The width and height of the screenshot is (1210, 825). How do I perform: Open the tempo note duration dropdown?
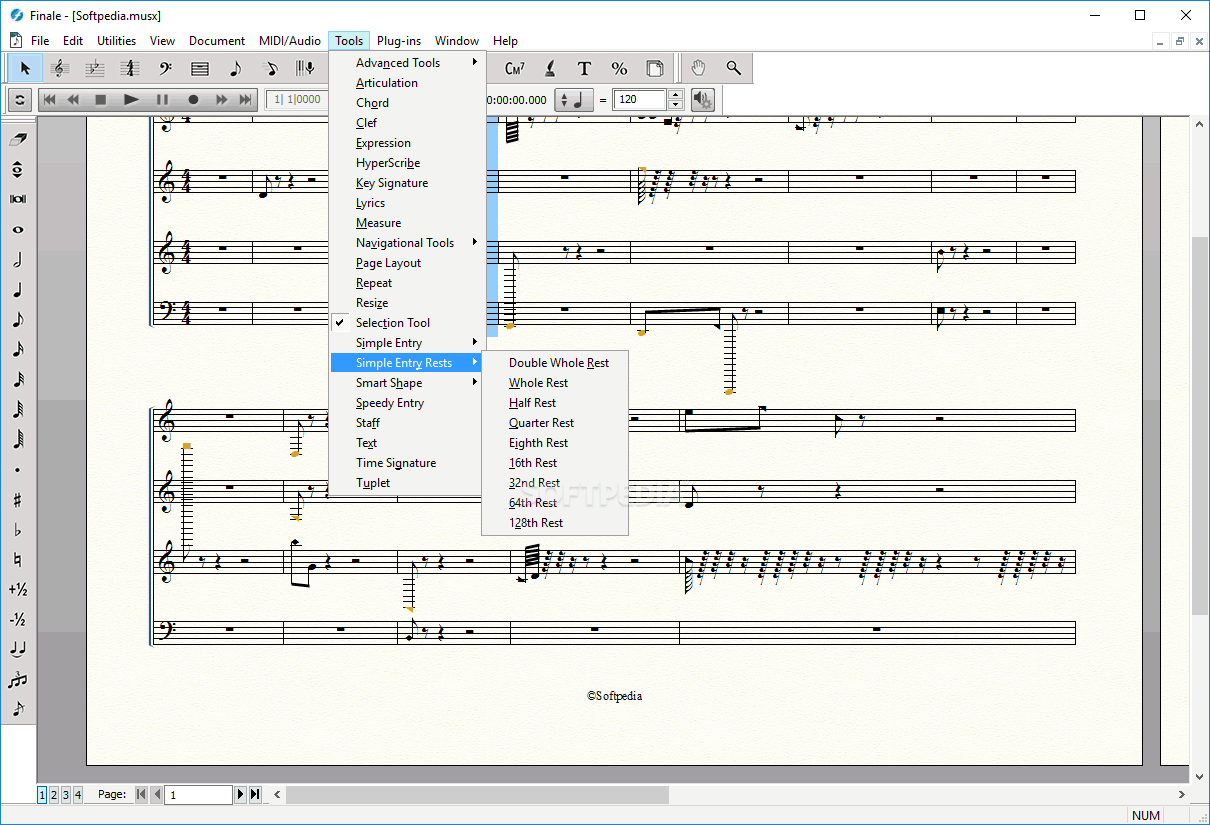tap(574, 100)
